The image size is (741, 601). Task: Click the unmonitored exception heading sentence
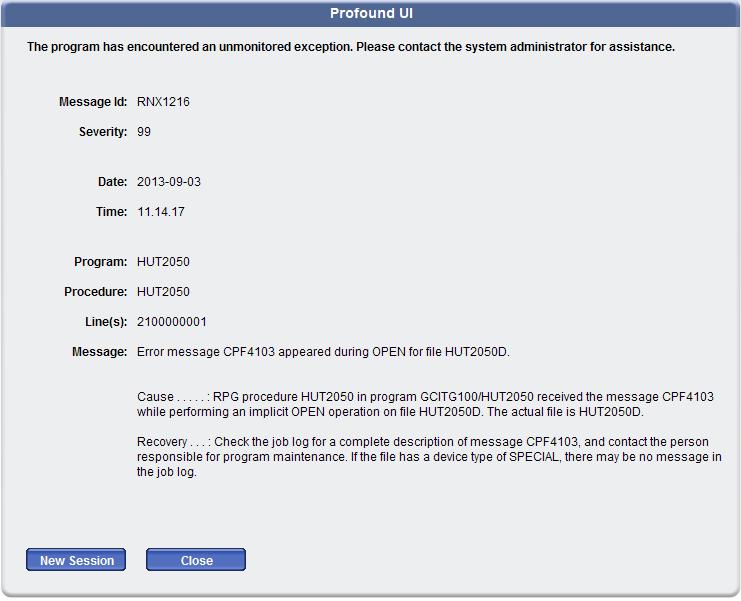tap(351, 47)
